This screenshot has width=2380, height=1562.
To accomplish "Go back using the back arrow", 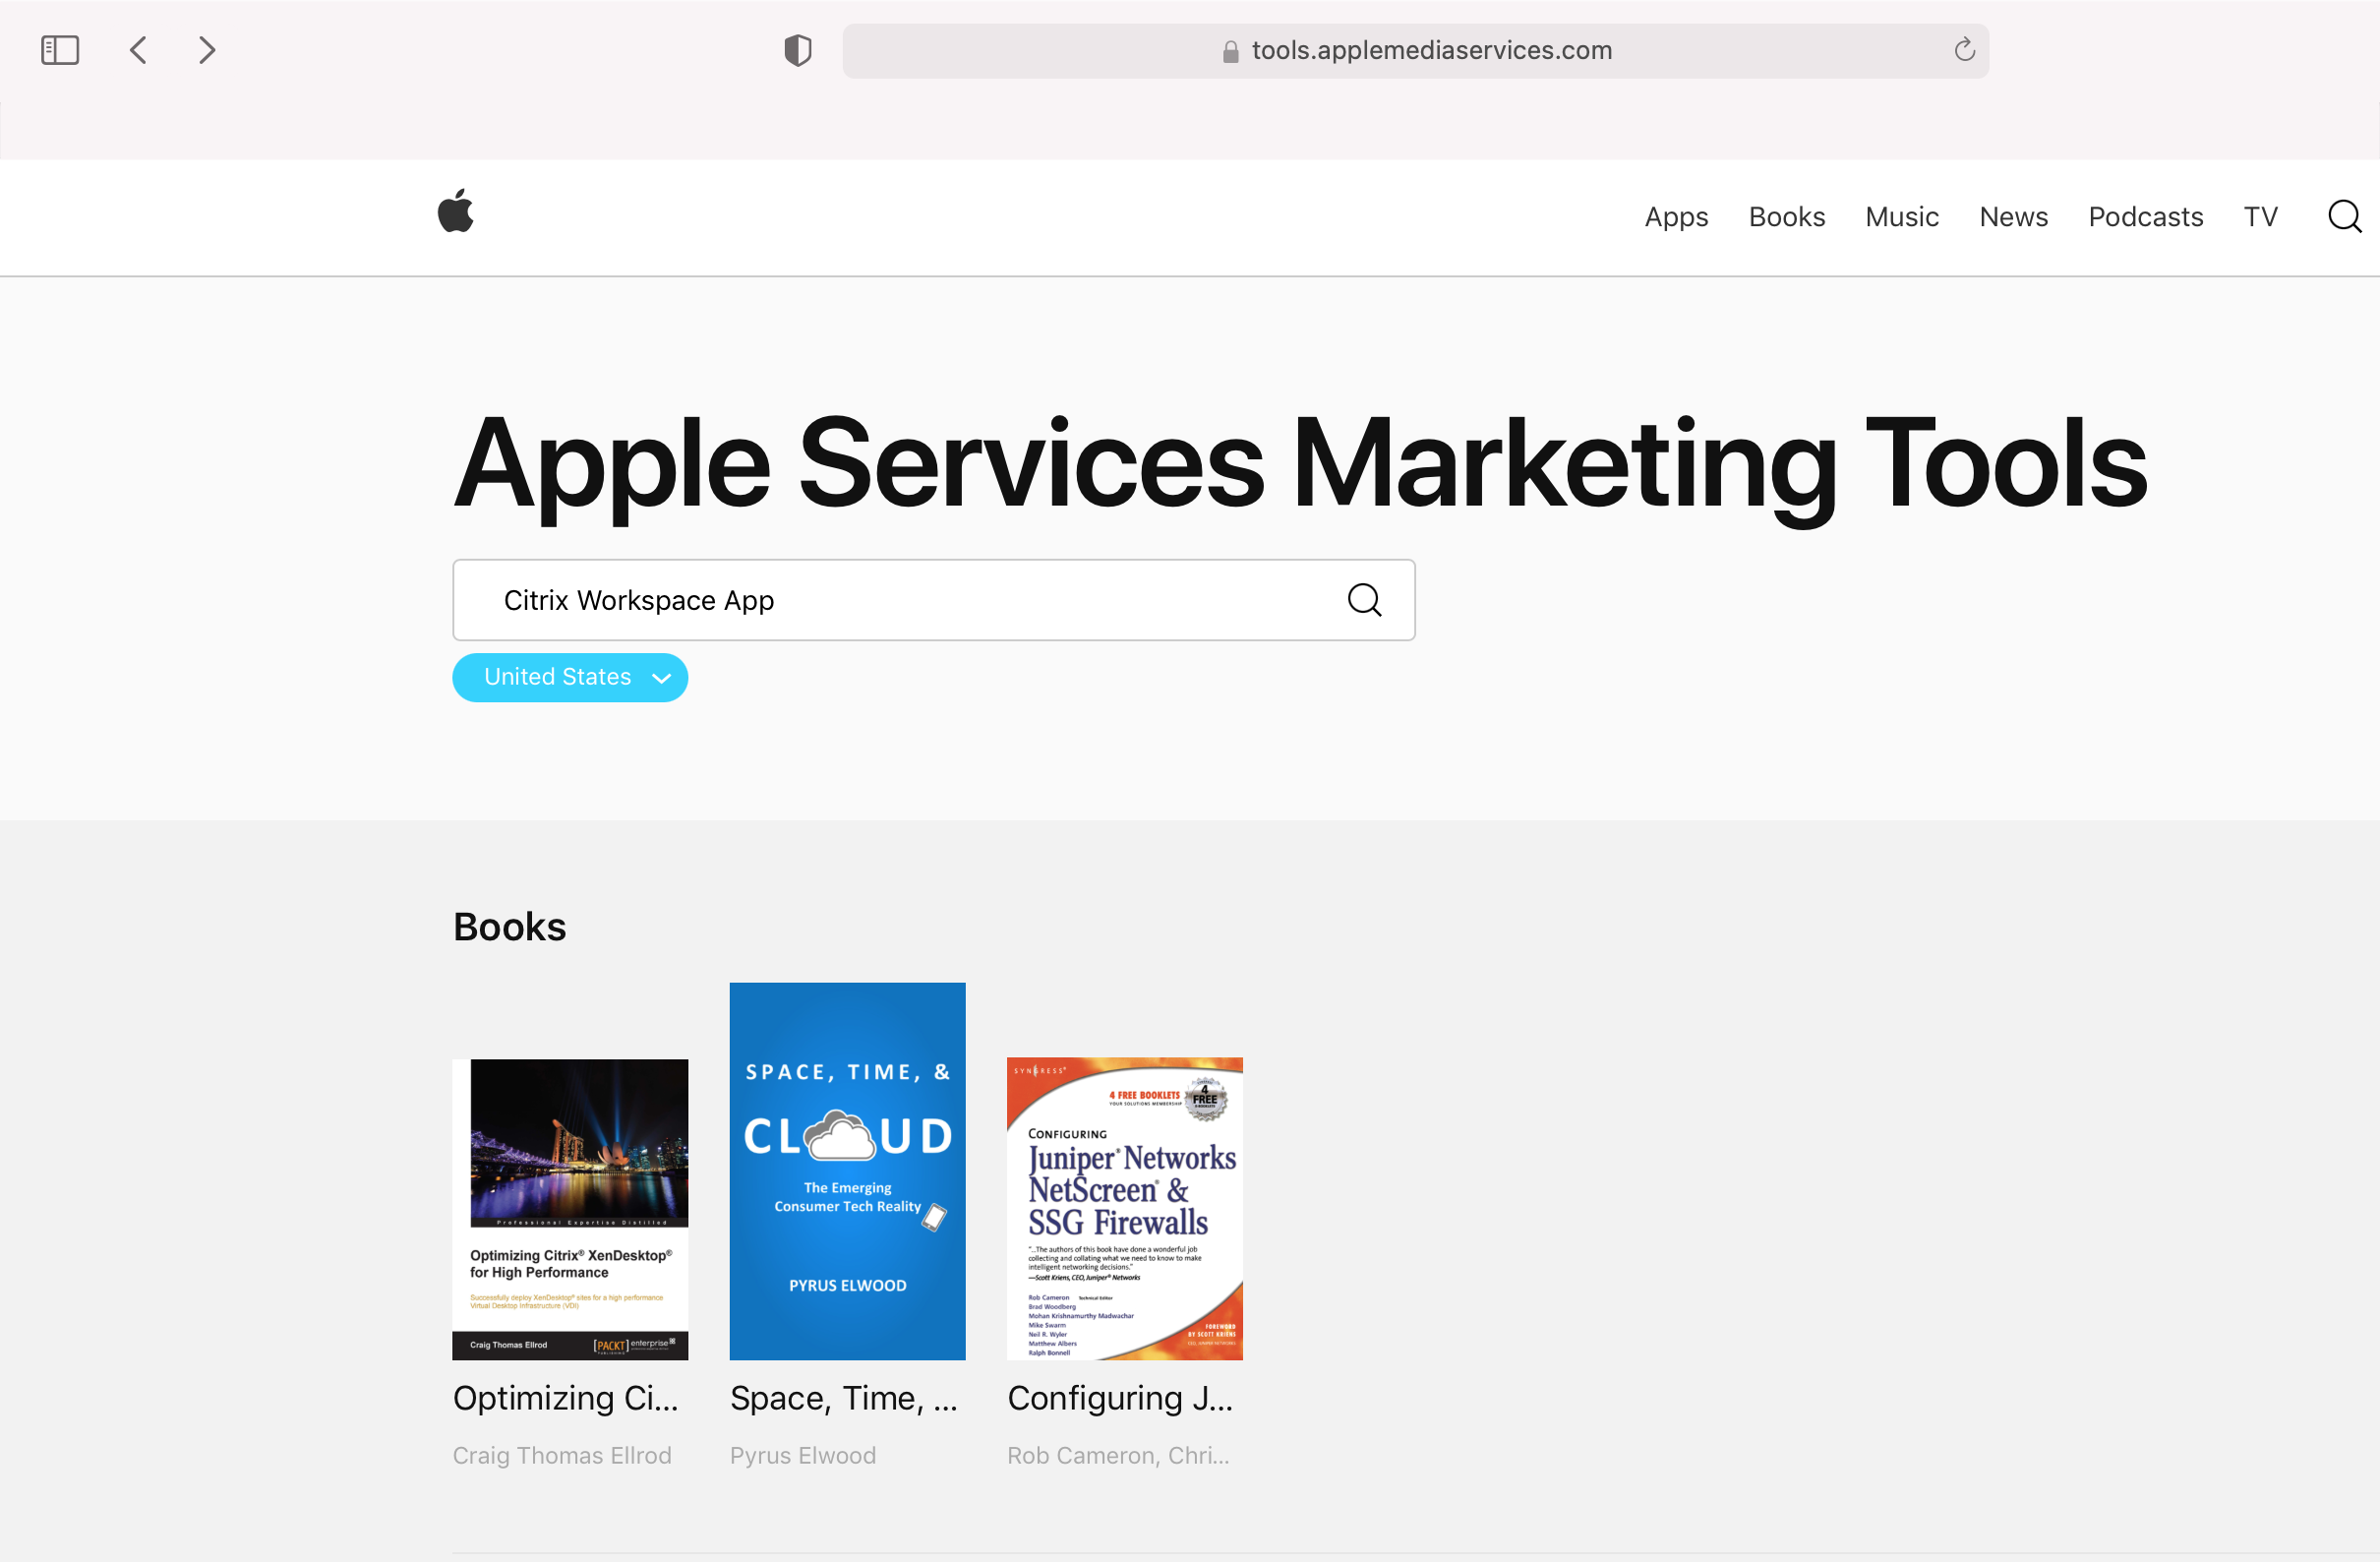I will pyautogui.click(x=139, y=50).
